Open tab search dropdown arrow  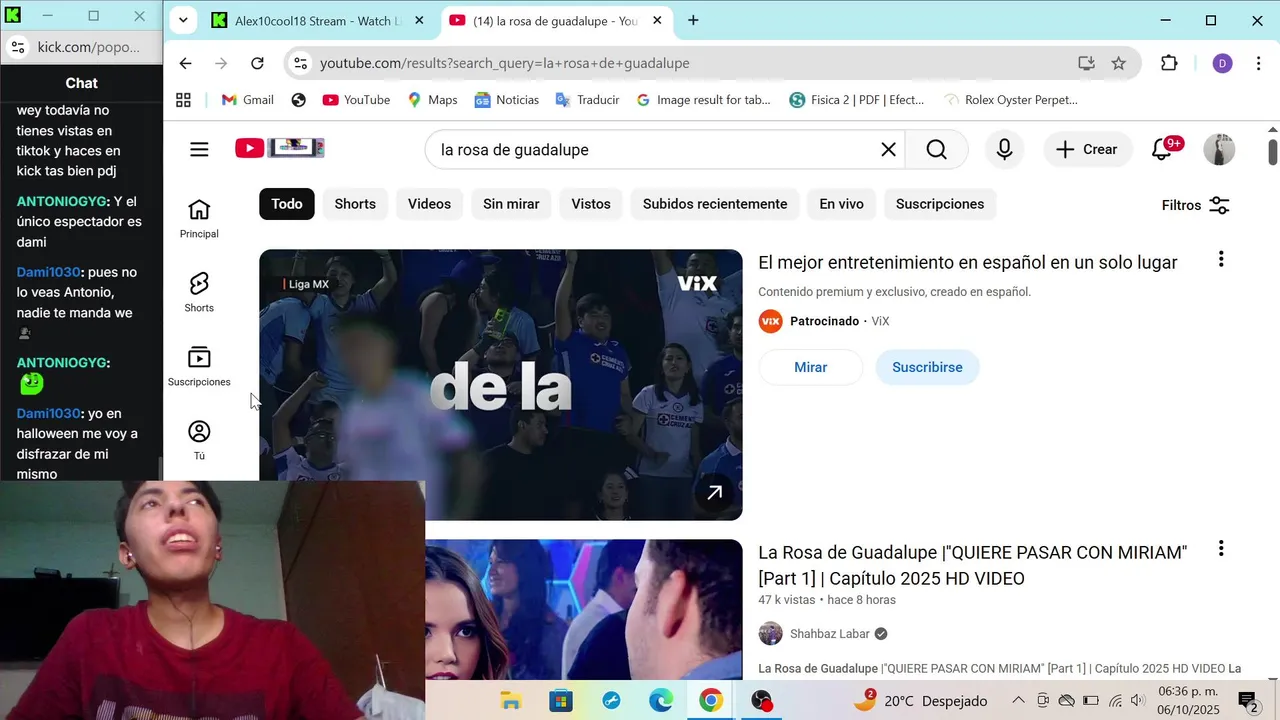182,20
